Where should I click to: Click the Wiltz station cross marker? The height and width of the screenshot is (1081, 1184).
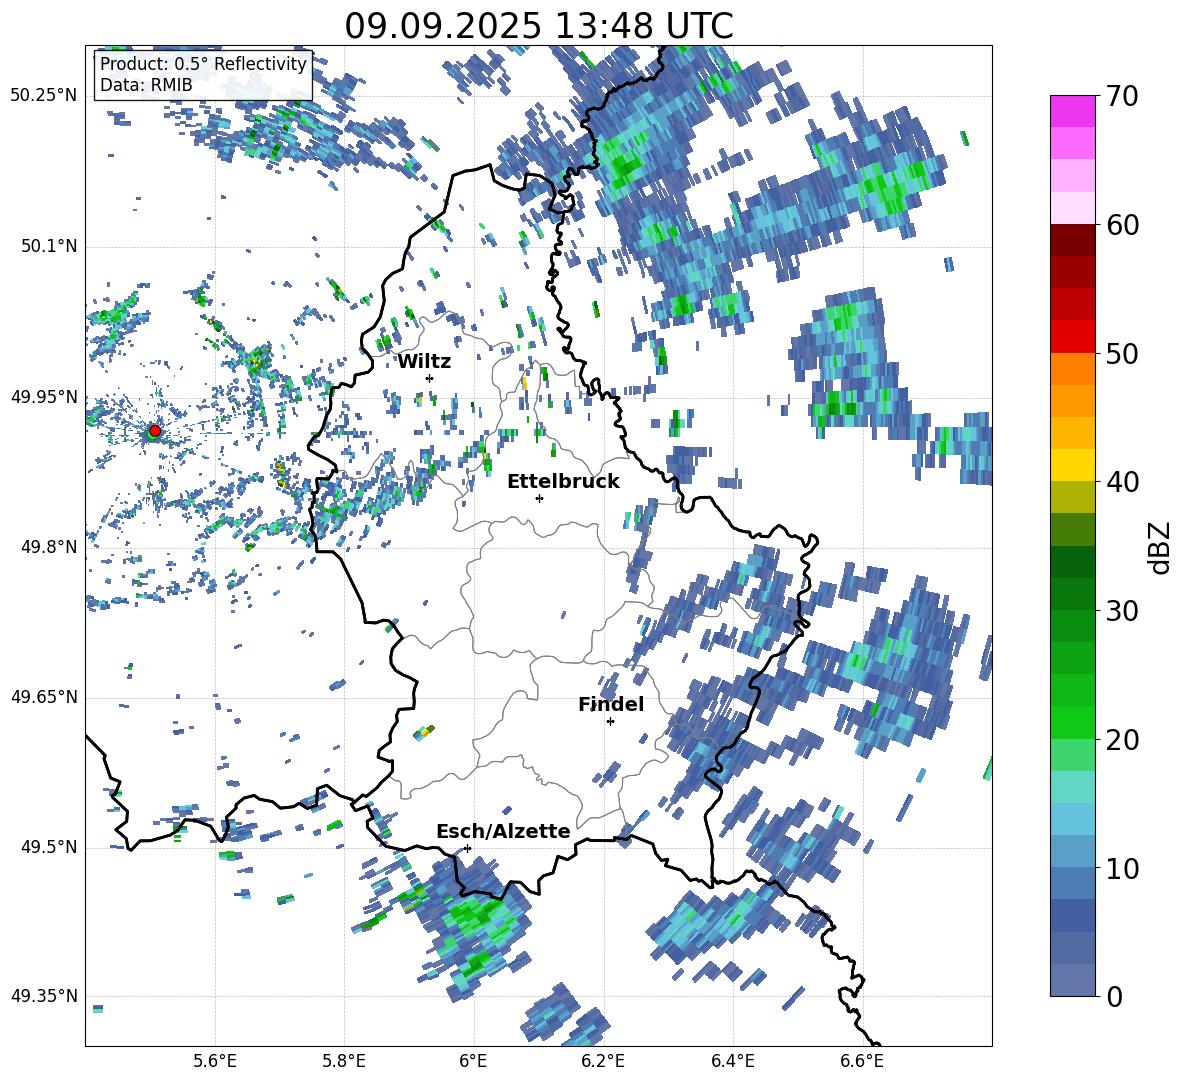[430, 378]
